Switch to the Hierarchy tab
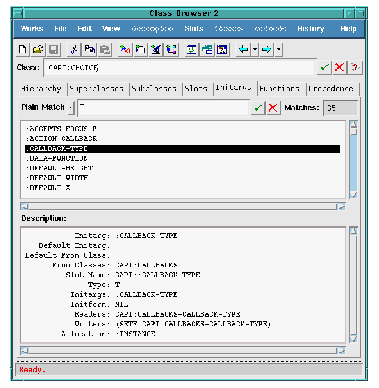 [x=42, y=89]
